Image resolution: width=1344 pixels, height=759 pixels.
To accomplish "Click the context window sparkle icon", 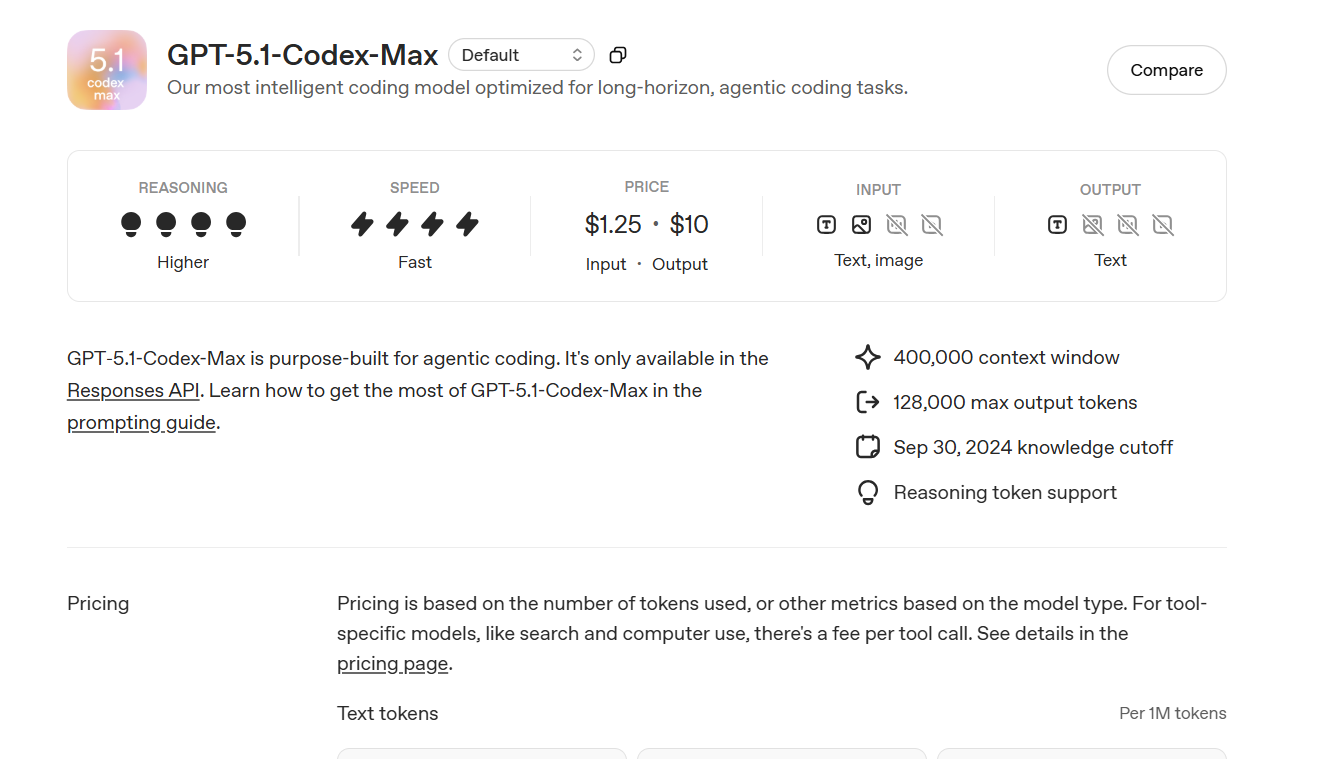I will [x=867, y=356].
